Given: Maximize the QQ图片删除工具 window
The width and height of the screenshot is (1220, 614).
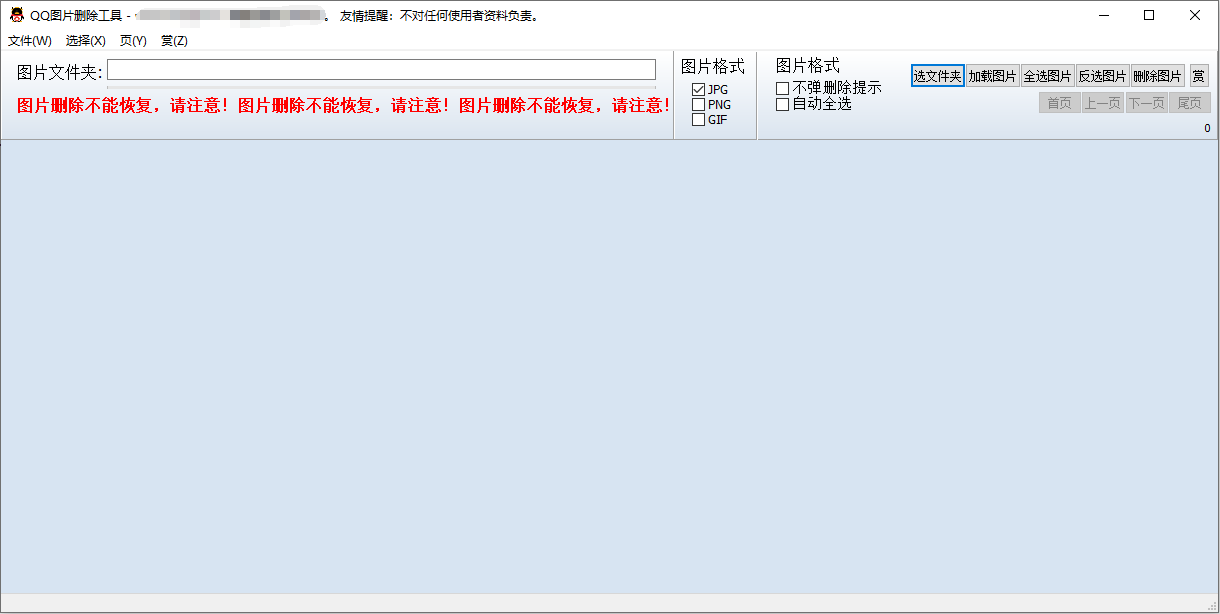Looking at the screenshot, I should pos(1149,15).
